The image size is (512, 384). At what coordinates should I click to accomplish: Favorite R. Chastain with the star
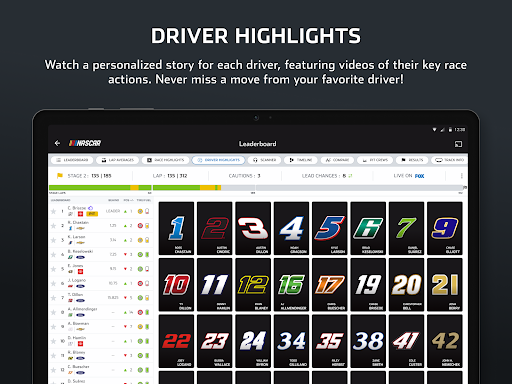coord(53,226)
